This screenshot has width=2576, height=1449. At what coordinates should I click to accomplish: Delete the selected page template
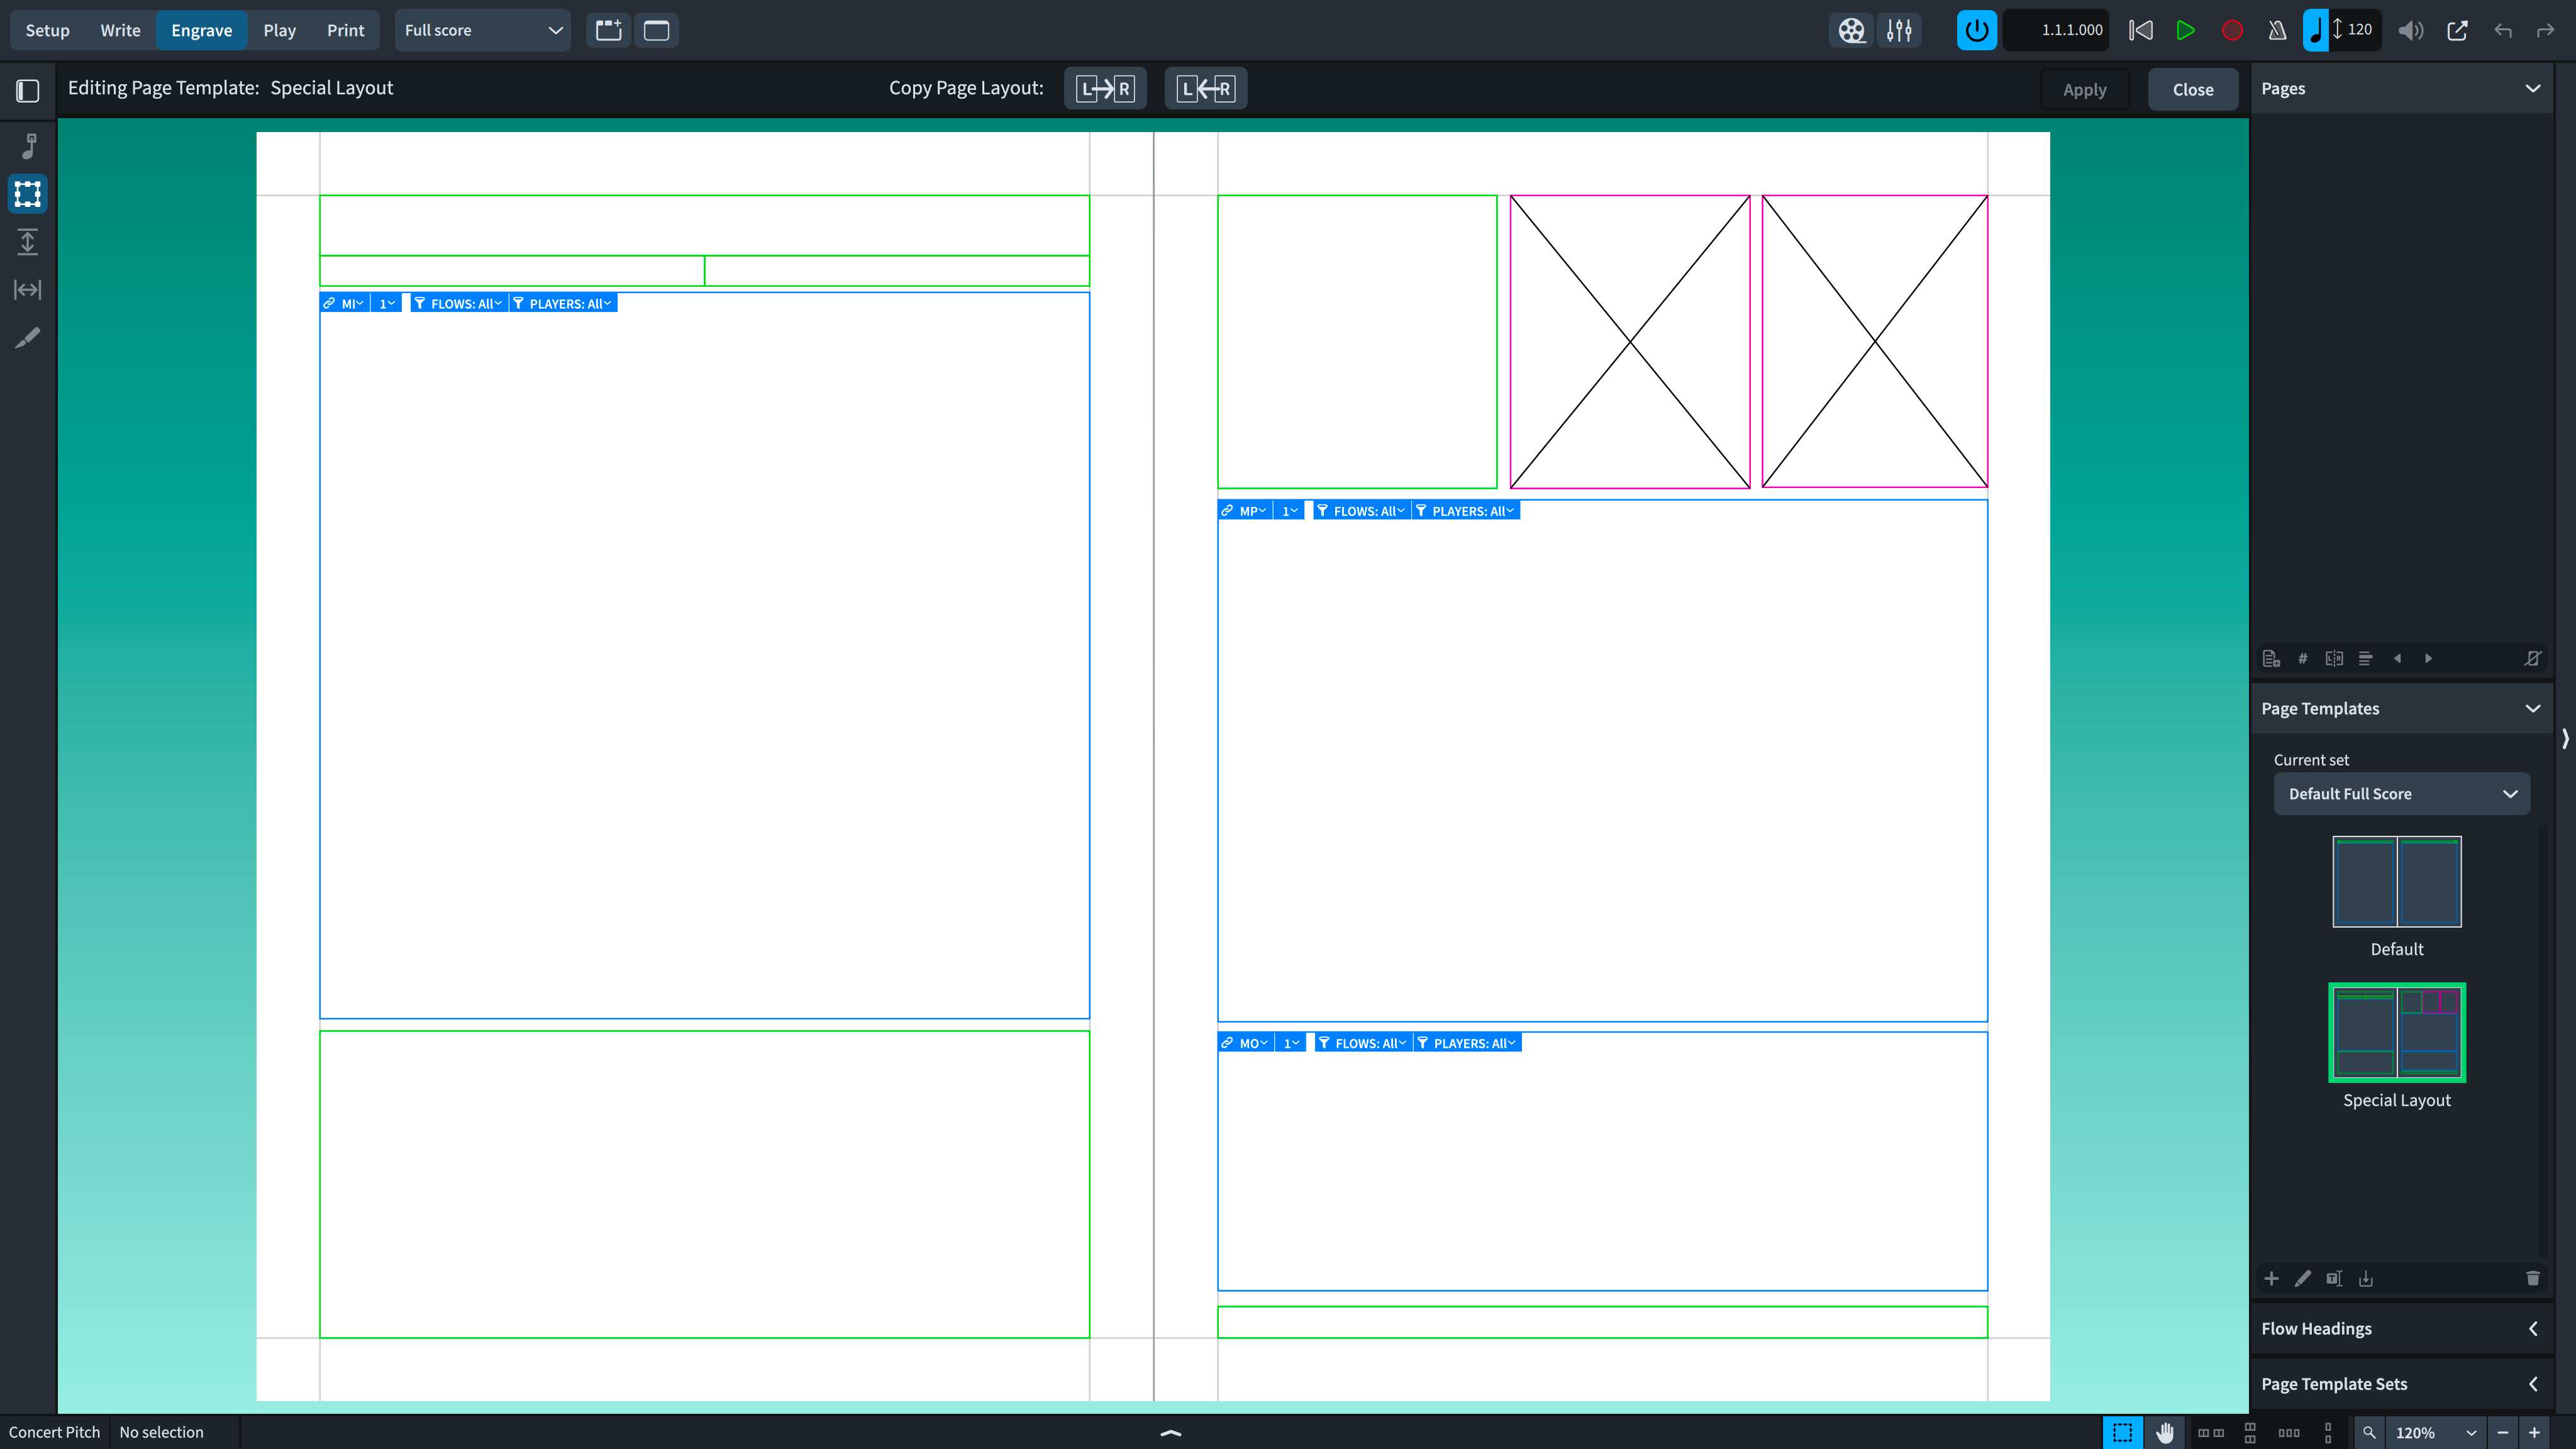coord(2532,1278)
